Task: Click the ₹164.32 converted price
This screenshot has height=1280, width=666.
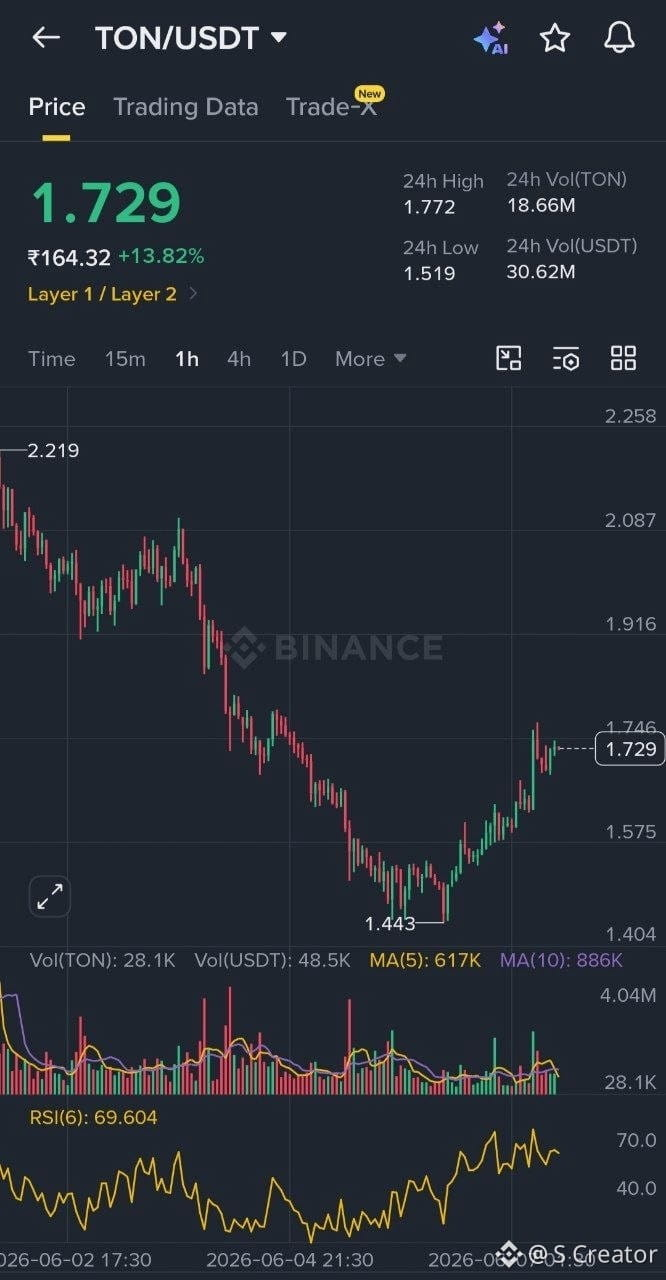Action: pyautogui.click(x=69, y=257)
